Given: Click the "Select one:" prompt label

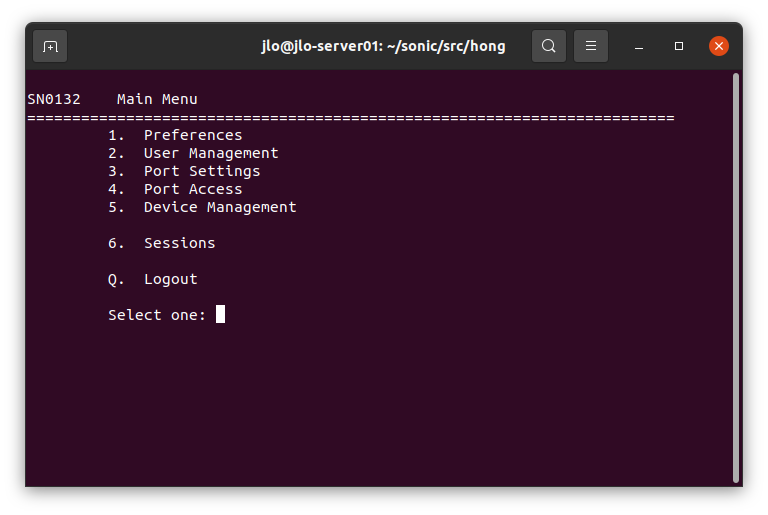Looking at the screenshot, I should [157, 315].
